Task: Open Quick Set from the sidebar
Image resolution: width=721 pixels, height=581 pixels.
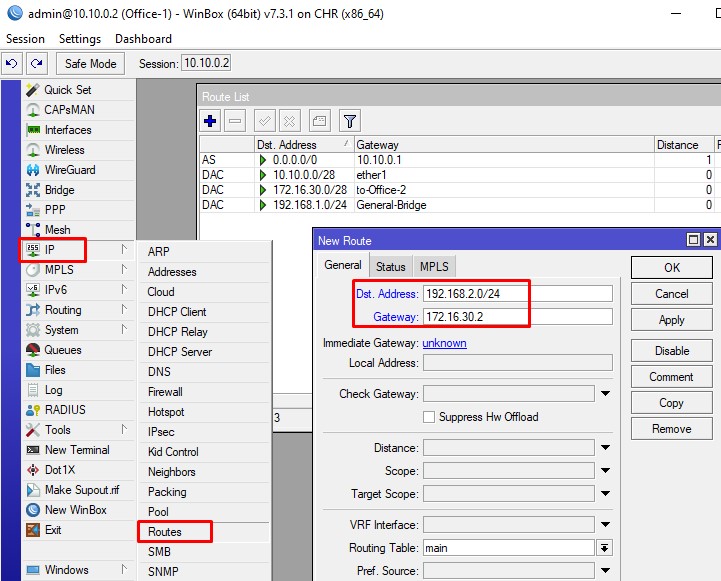Action: click(x=79, y=90)
